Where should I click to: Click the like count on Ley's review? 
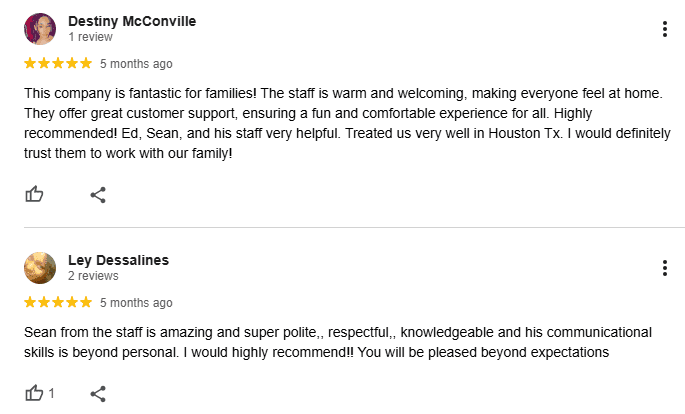click(51, 393)
